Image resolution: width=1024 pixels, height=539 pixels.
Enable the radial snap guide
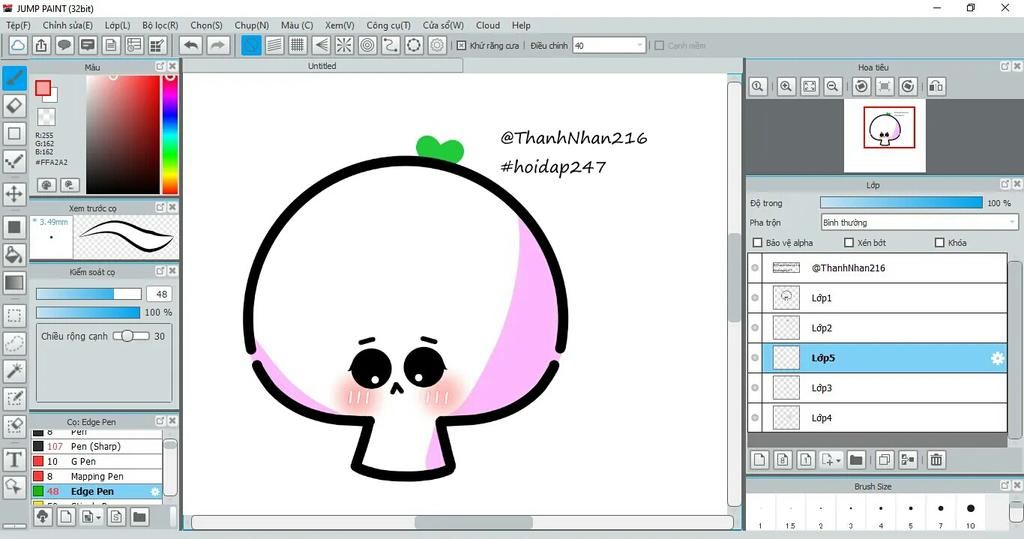[x=344, y=45]
